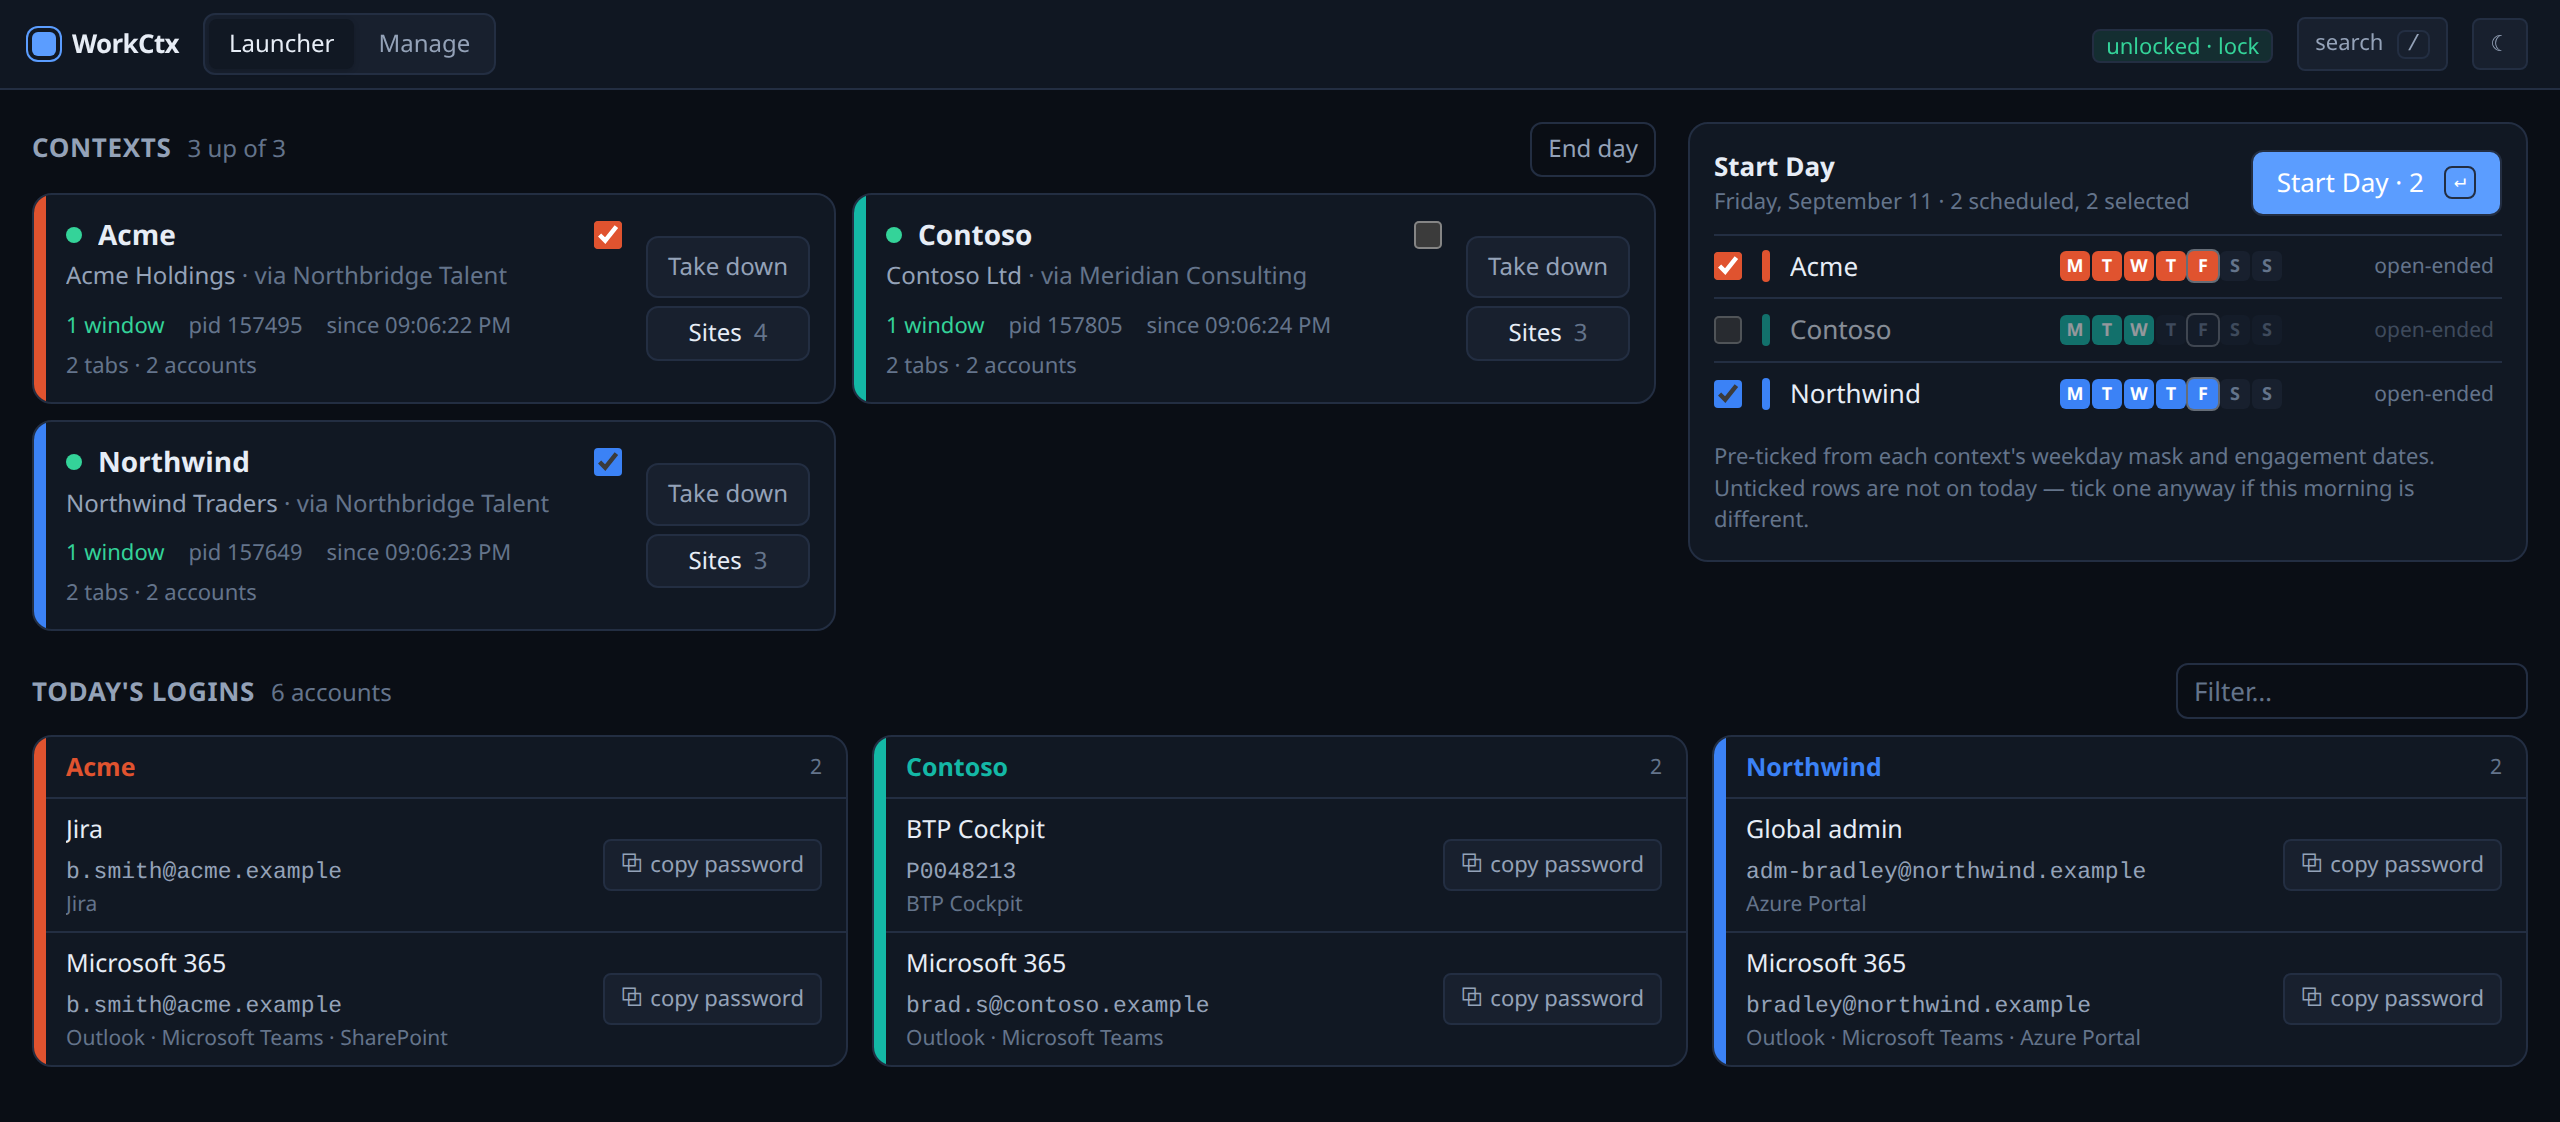Toggle dark mode moon icon
Image resolution: width=2560 pixels, height=1122 pixels.
click(x=2498, y=44)
